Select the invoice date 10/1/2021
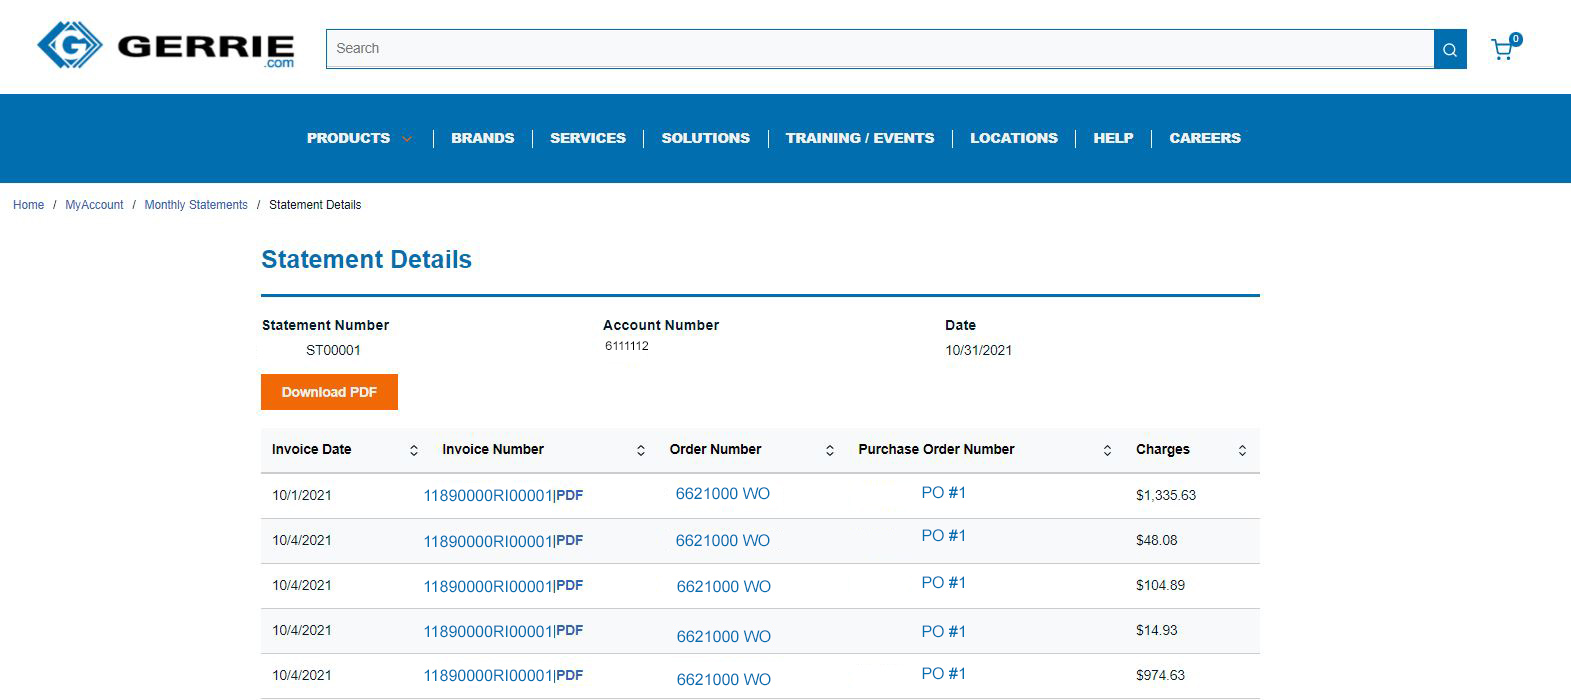 click(302, 495)
